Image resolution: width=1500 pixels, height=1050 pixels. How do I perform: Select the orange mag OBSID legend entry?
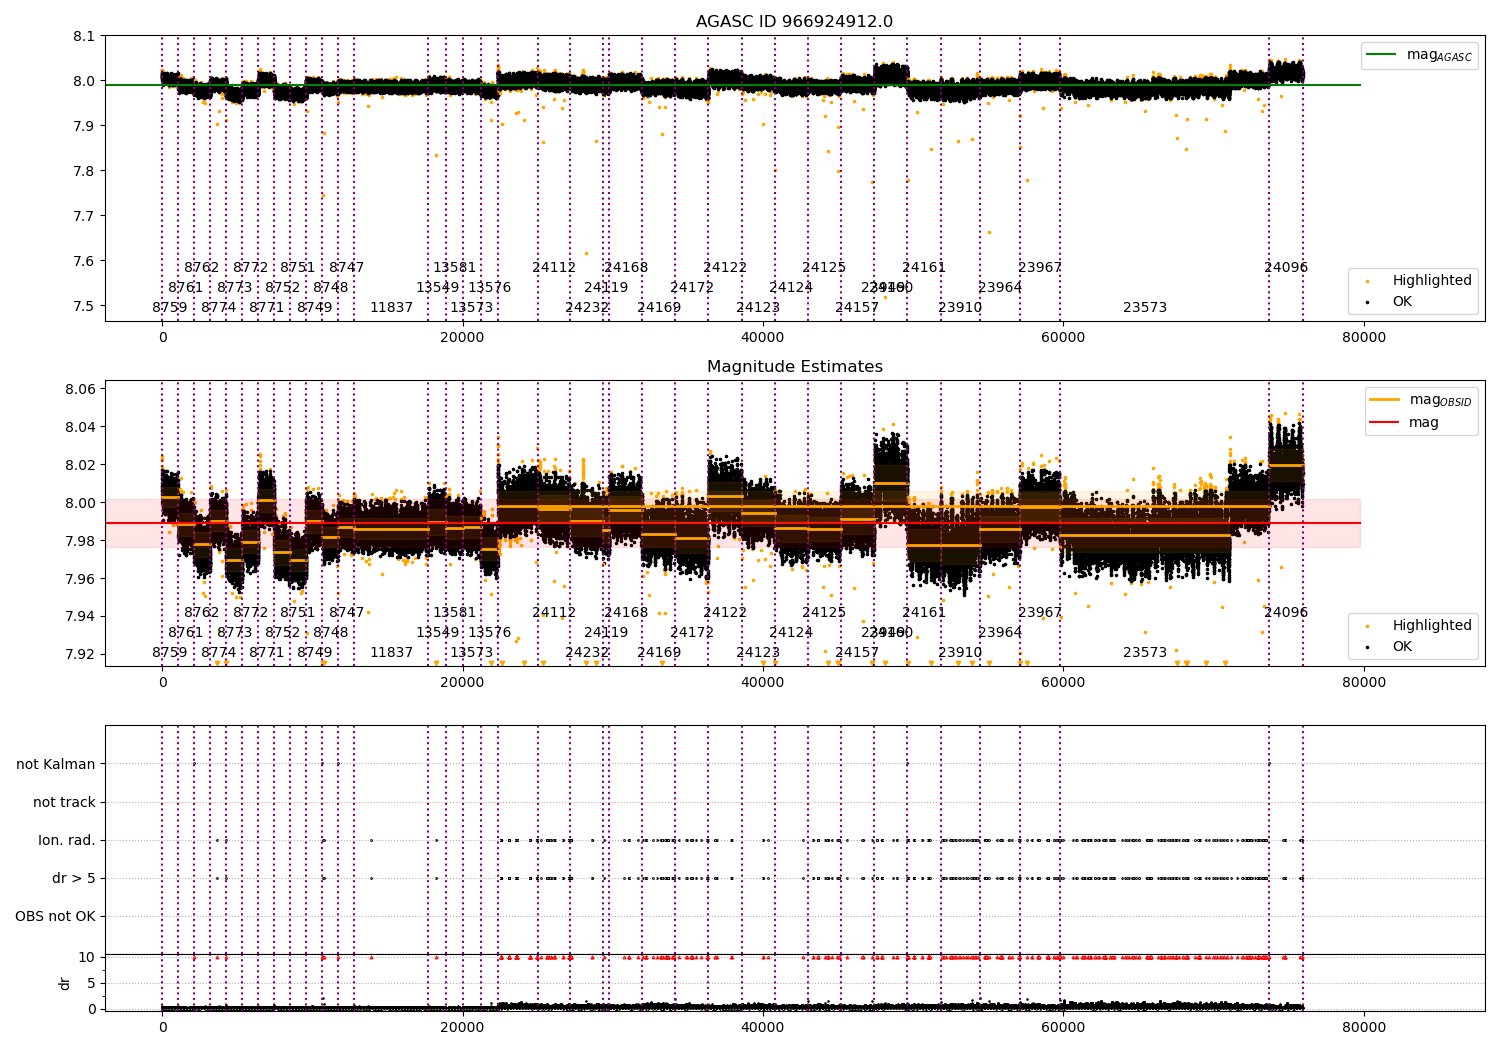[1420, 400]
